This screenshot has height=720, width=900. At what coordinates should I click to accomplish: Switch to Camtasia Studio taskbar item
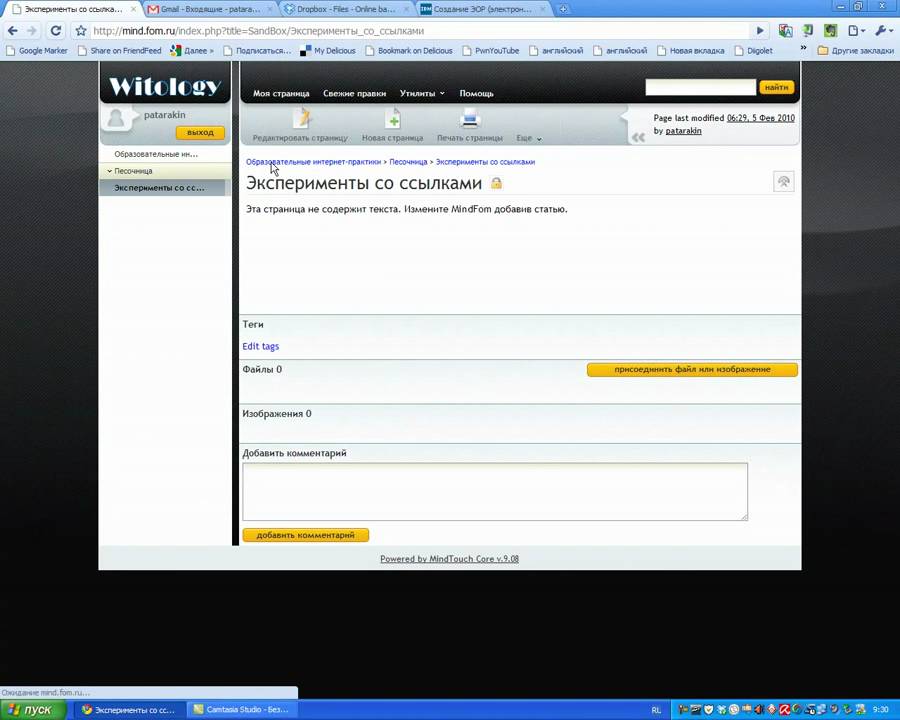[242, 710]
